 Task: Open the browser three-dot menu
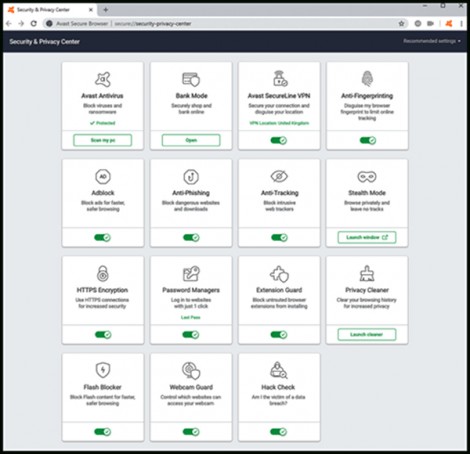[x=461, y=23]
